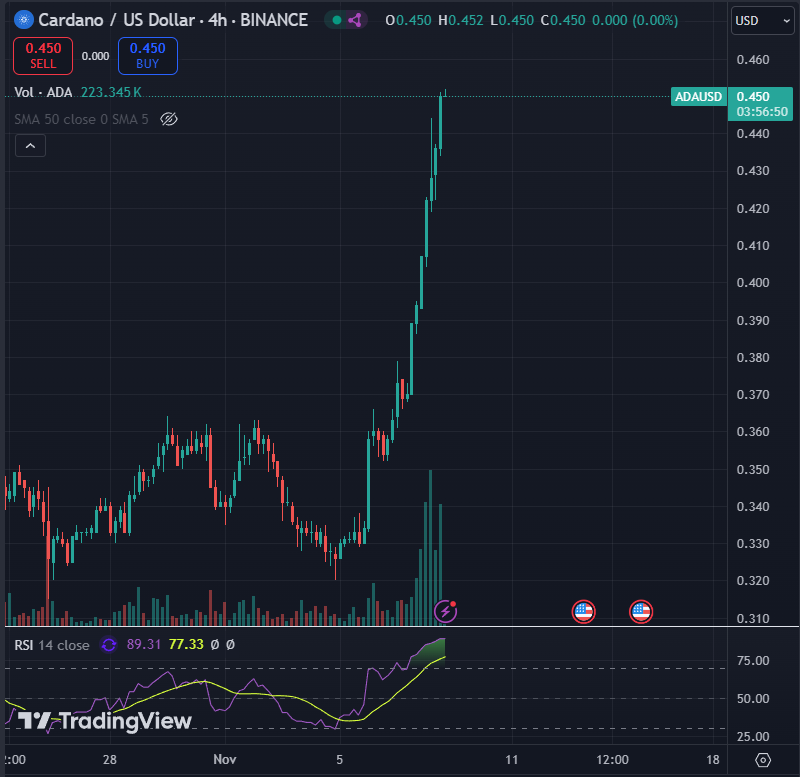The width and height of the screenshot is (800, 777).
Task: Click the 4h interval in chart title
Action: 217,20
